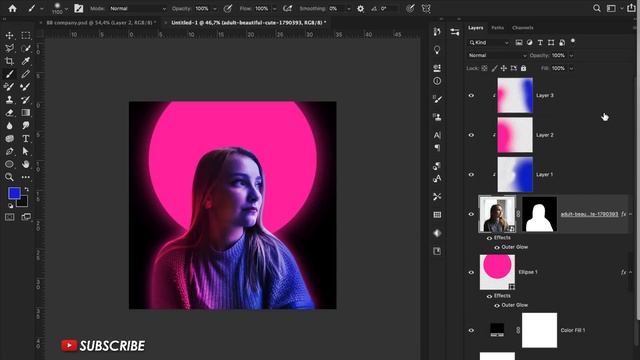Switch to the Layers tab

coord(476,28)
